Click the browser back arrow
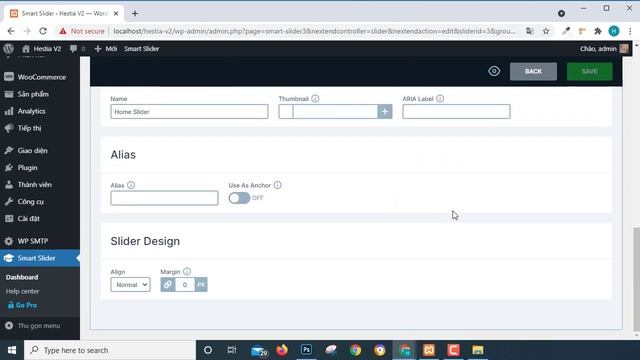Screen dimensions: 640x360 click(x=11, y=31)
